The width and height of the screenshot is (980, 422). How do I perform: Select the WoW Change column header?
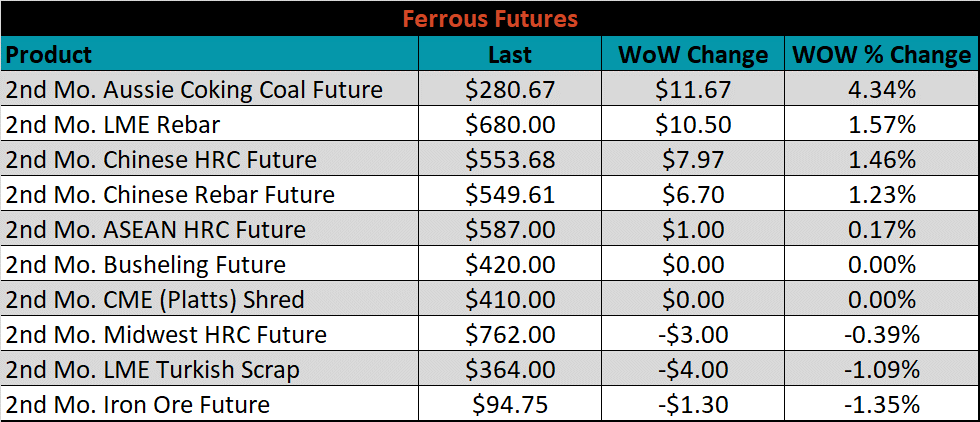(x=692, y=54)
